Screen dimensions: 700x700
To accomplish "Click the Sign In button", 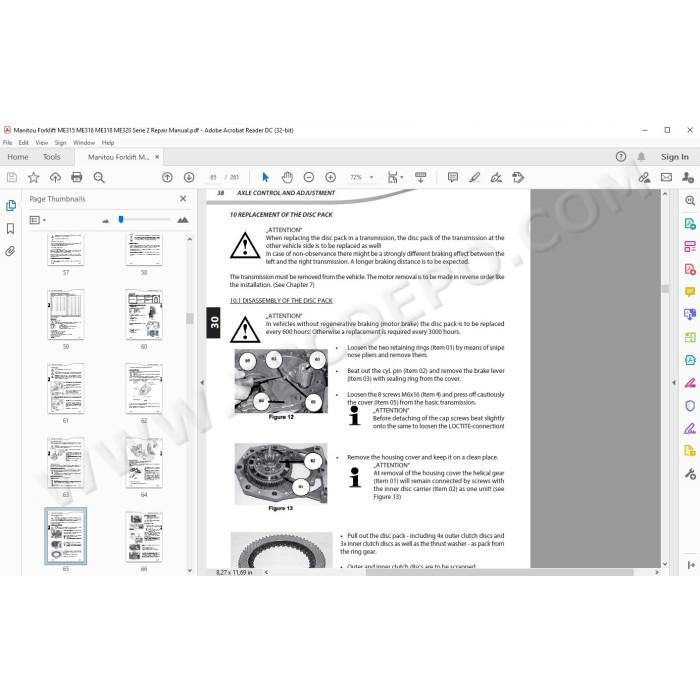I will (x=675, y=157).
